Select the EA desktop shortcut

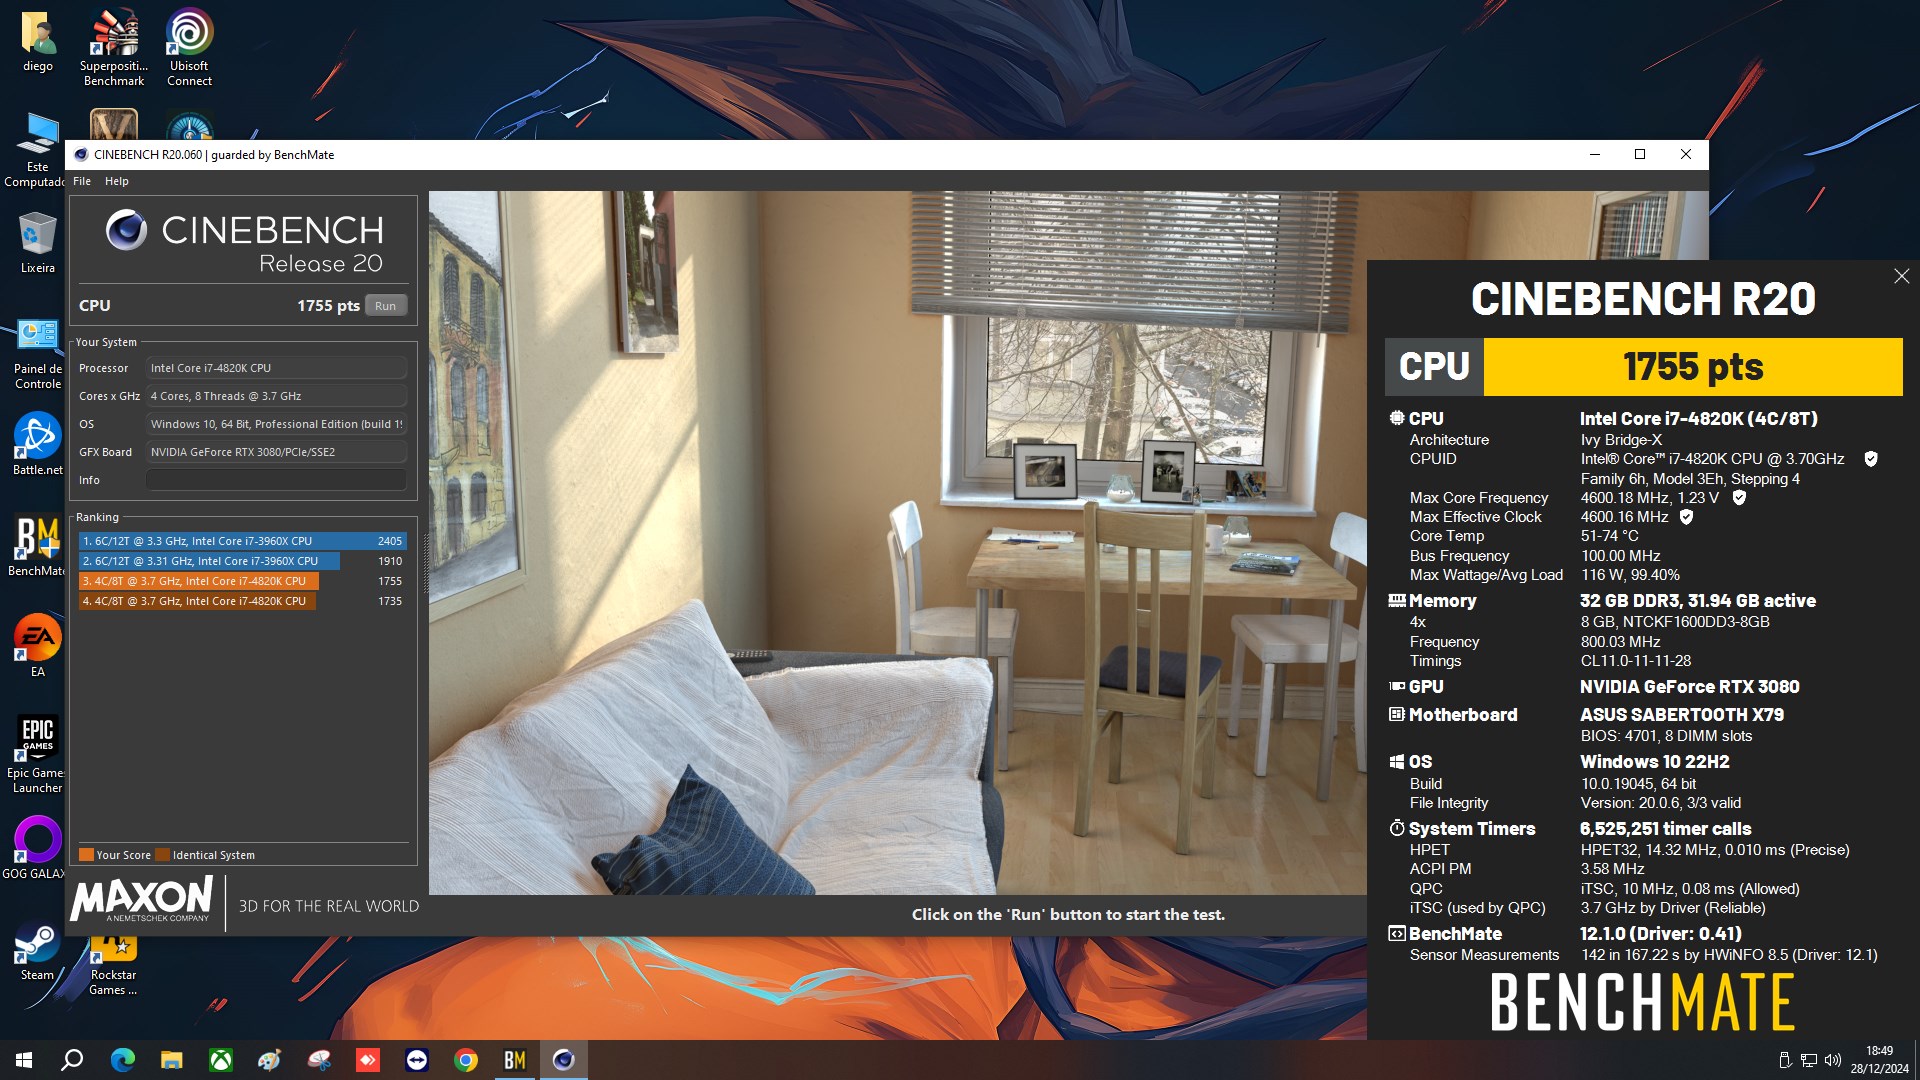(38, 646)
